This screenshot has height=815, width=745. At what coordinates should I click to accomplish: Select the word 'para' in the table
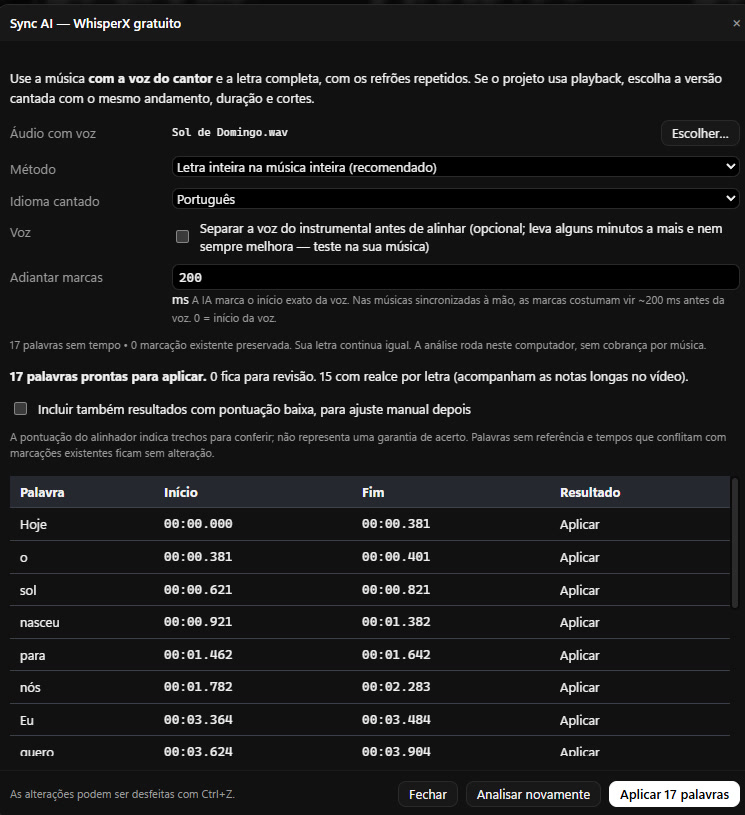pos(32,655)
